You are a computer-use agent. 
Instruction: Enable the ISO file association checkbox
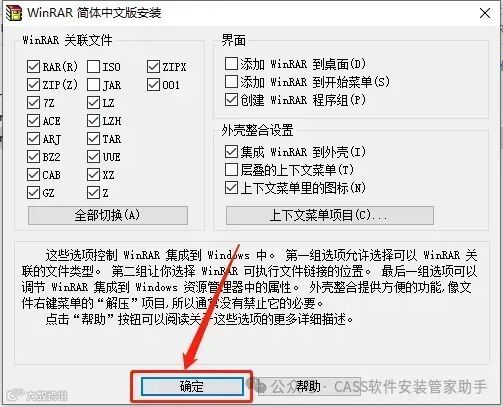tap(93, 67)
